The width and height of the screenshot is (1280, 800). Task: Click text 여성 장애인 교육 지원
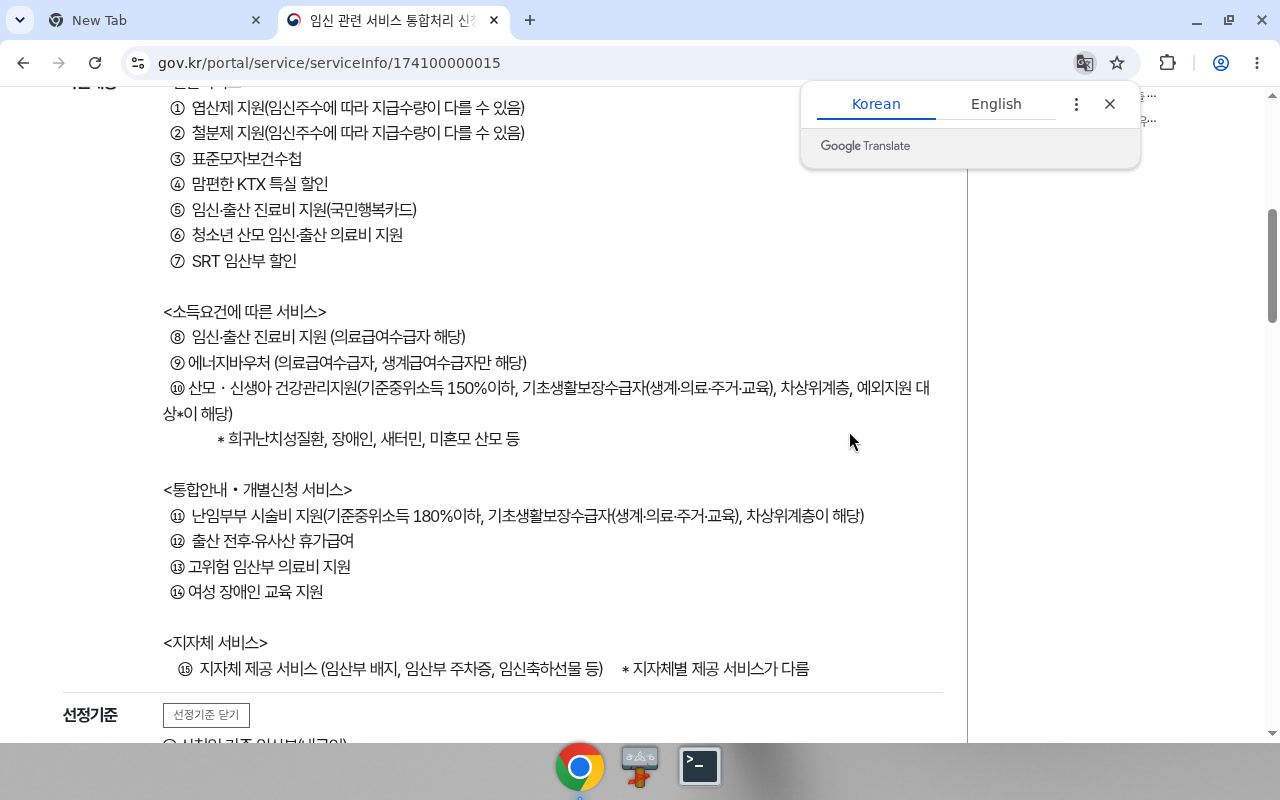(x=255, y=592)
